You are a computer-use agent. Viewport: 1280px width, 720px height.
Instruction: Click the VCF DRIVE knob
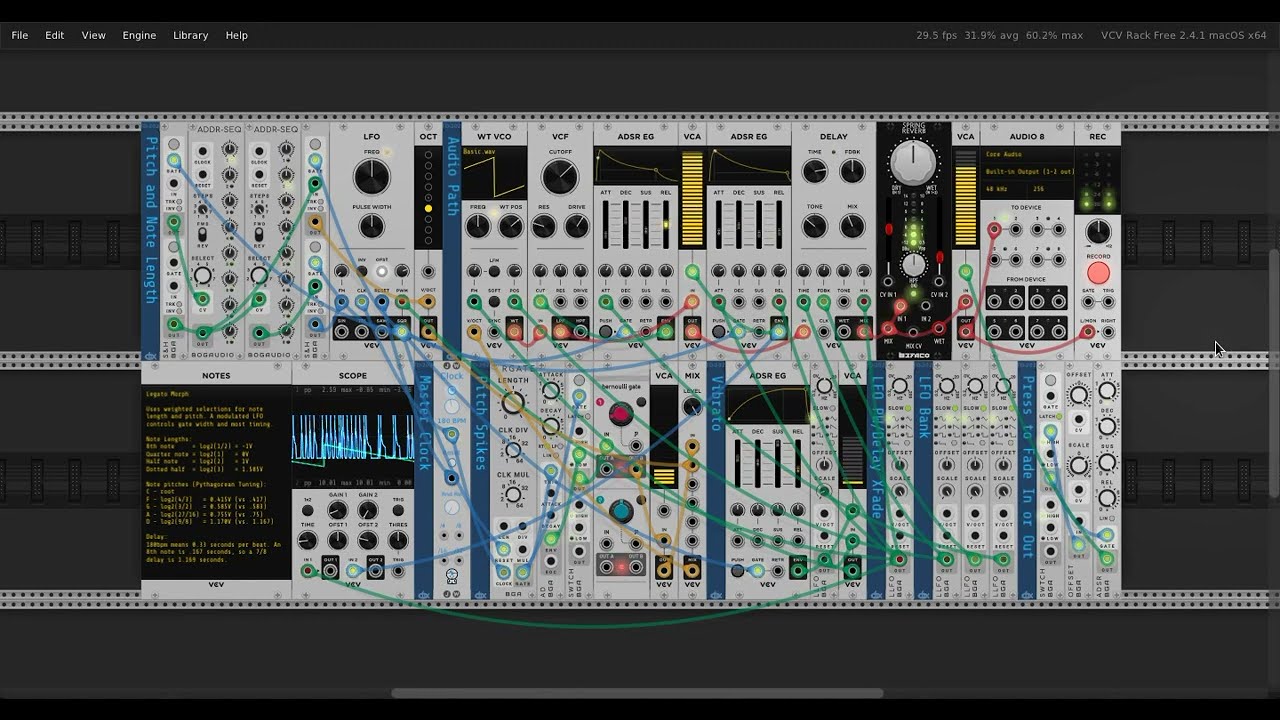coord(577,226)
